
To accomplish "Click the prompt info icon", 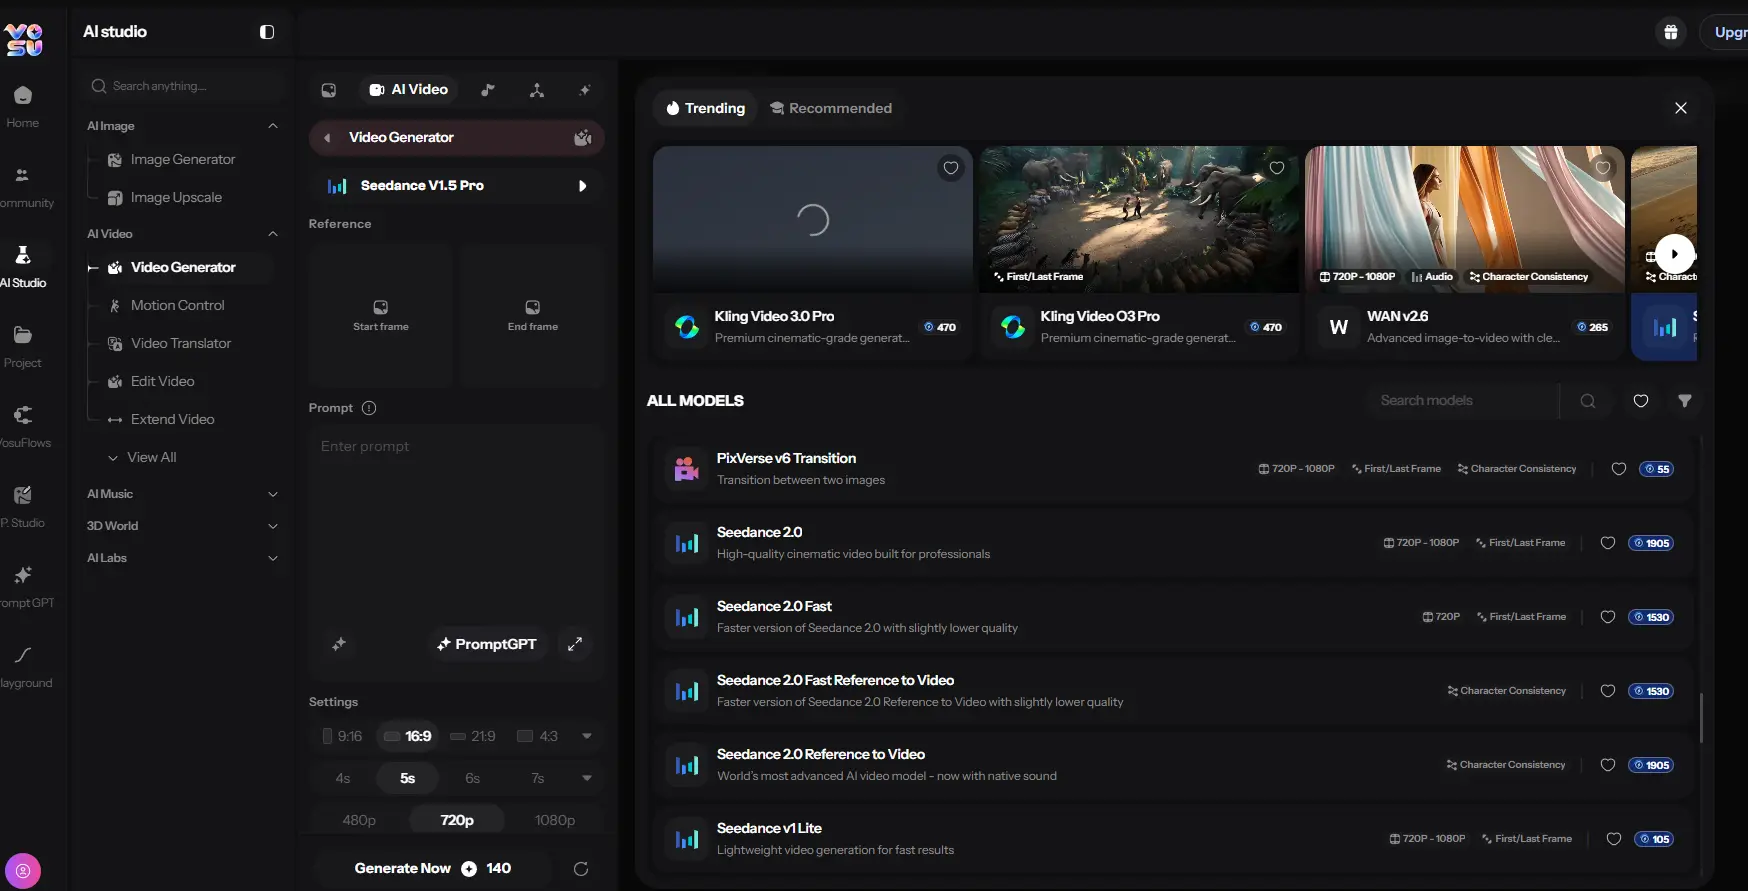I will click(369, 408).
